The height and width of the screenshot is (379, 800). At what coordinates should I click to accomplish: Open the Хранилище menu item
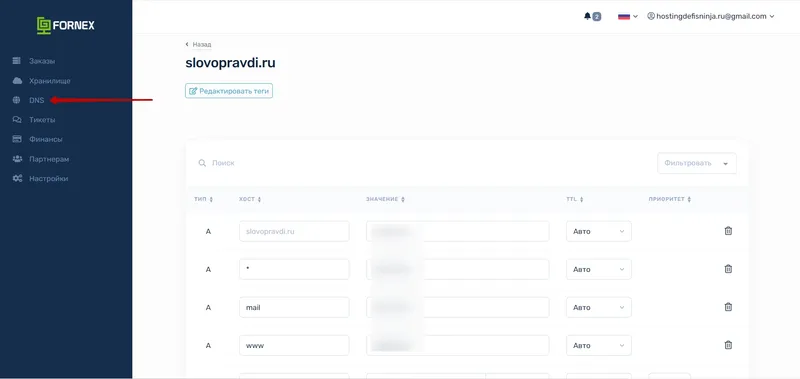click(x=49, y=81)
